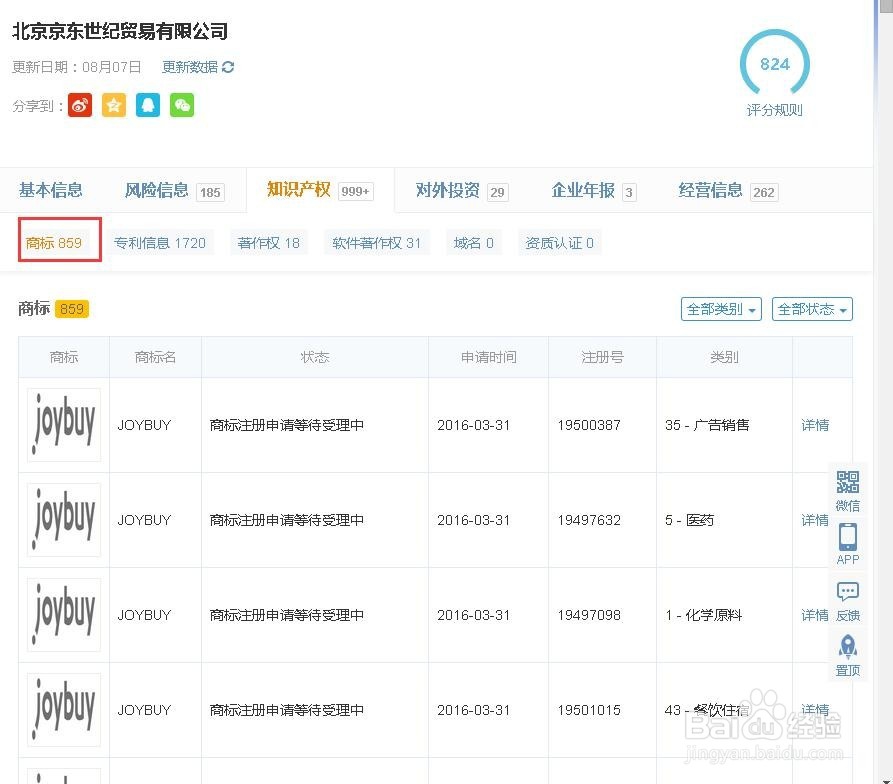Select the 专利信息 1720 sub-tab
Image resolution: width=893 pixels, height=784 pixels.
pyautogui.click(x=159, y=243)
